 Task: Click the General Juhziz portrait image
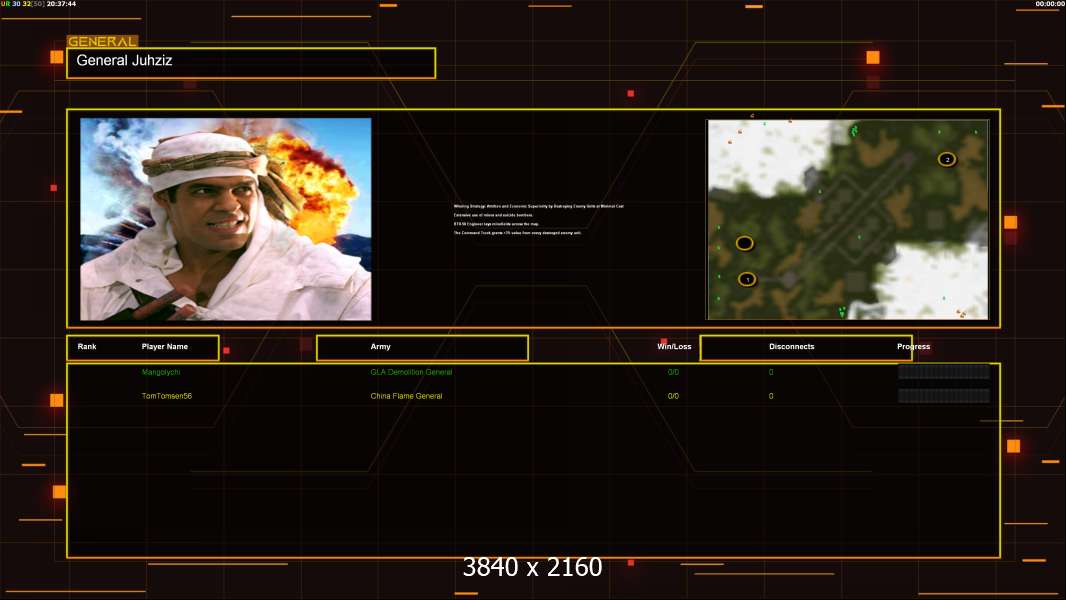pyautogui.click(x=226, y=219)
